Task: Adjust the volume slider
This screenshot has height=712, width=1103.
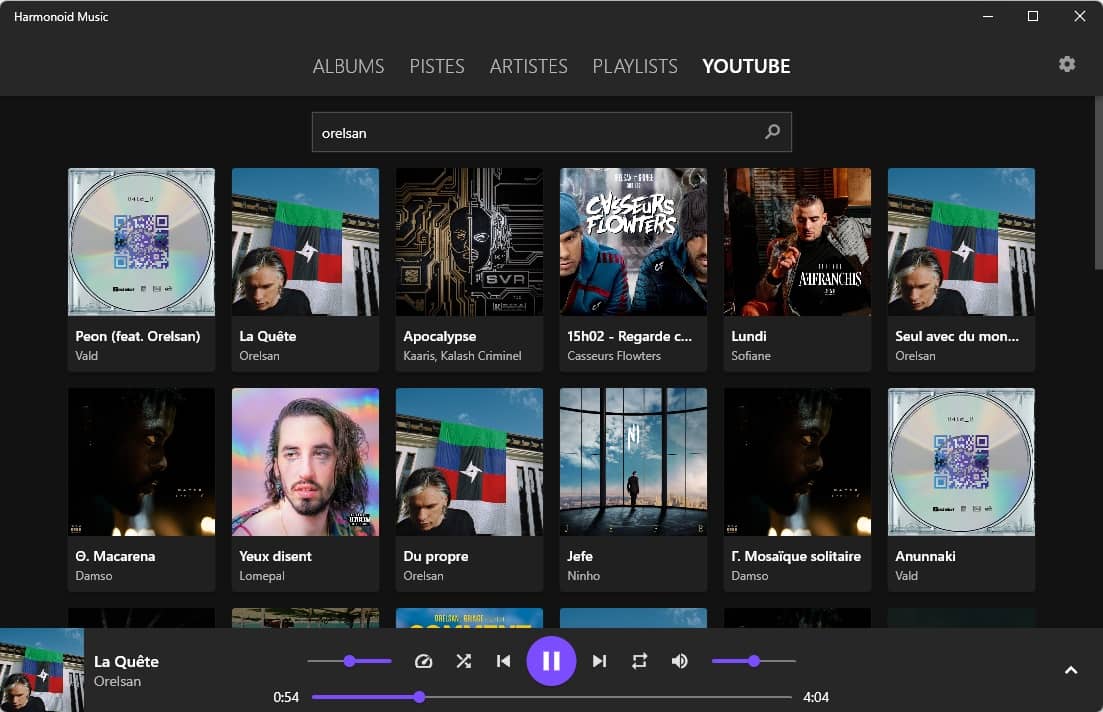Action: click(753, 661)
